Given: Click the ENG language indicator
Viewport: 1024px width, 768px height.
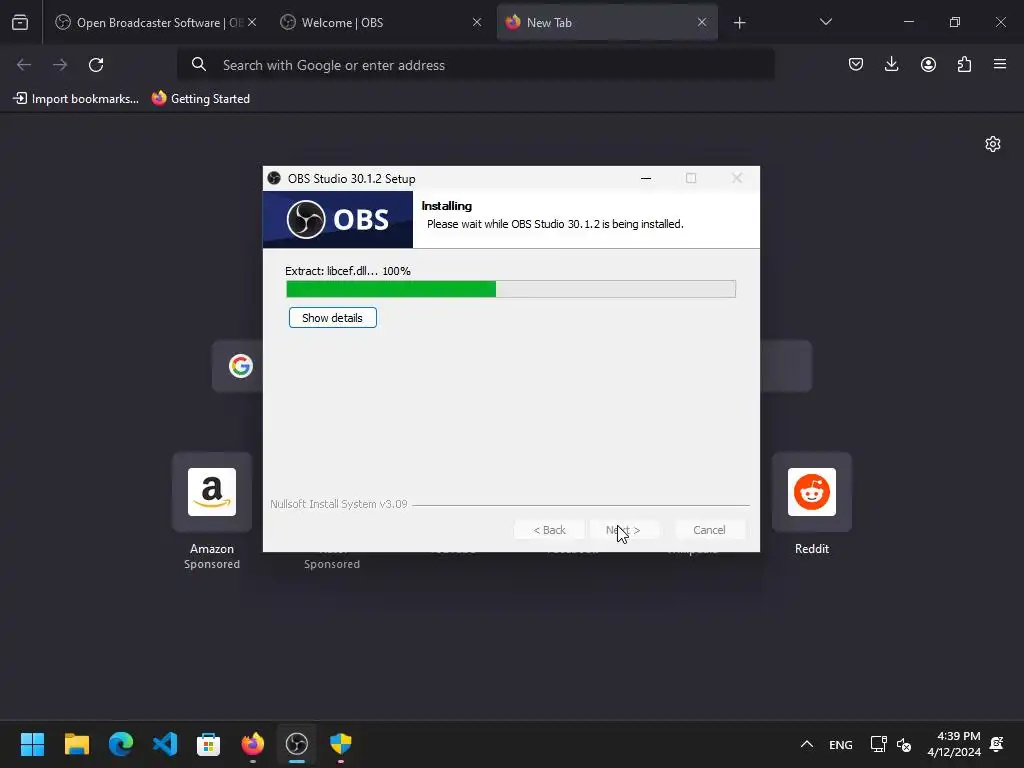Looking at the screenshot, I should (x=840, y=744).
